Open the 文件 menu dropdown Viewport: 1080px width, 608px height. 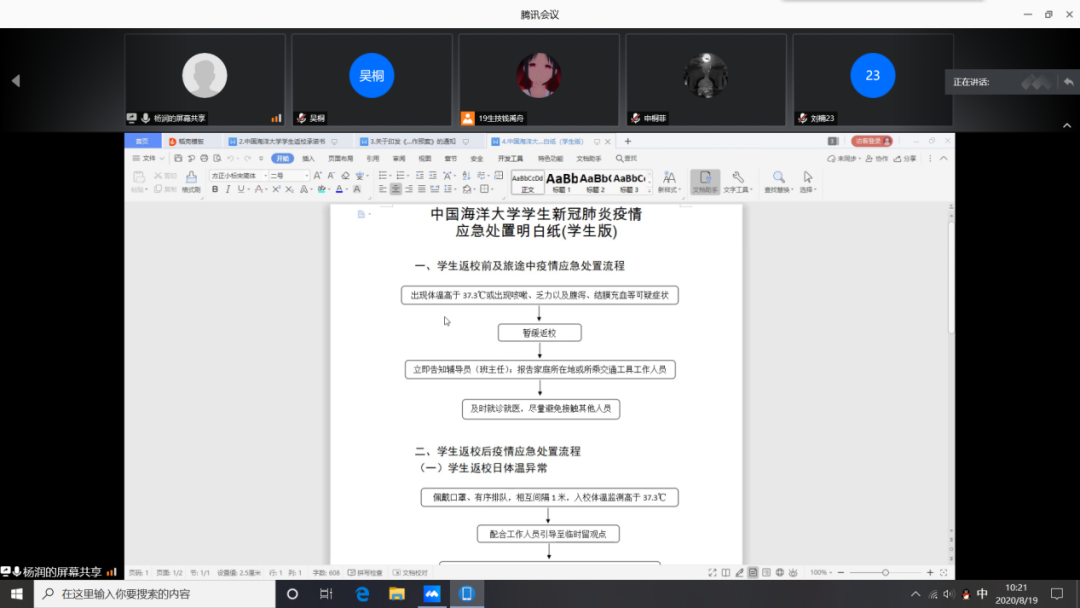click(x=149, y=158)
